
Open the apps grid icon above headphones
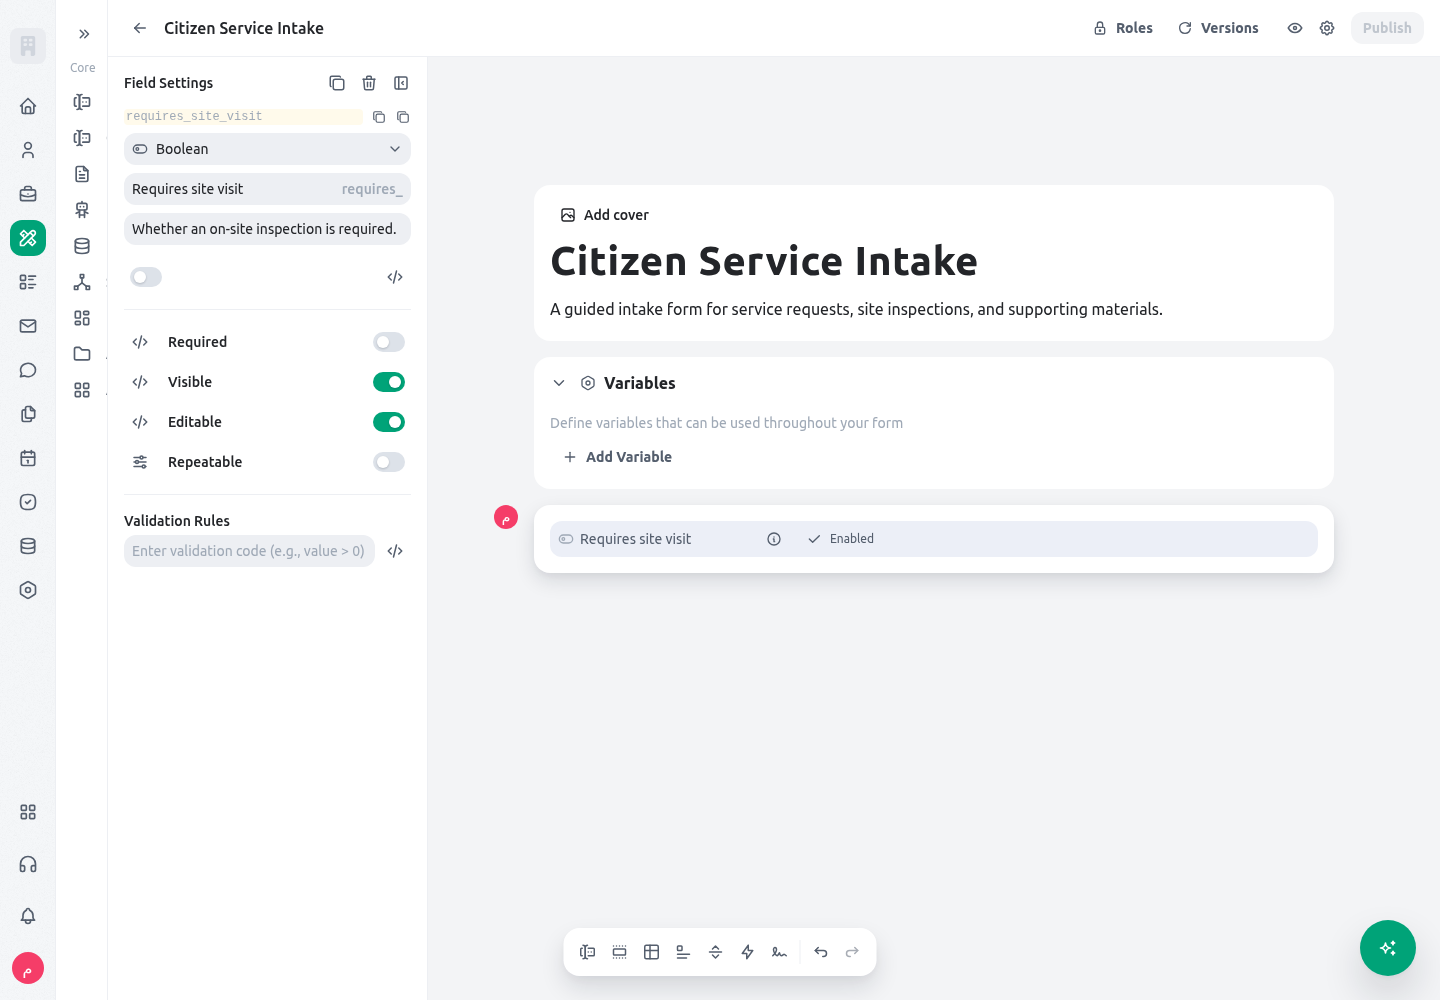[28, 812]
